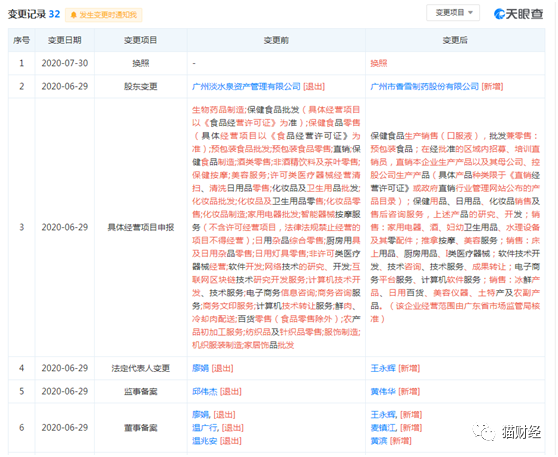Viewport: 558px width, 457px height.
Task: Select the 股东变更 cell
Action: pos(141,86)
